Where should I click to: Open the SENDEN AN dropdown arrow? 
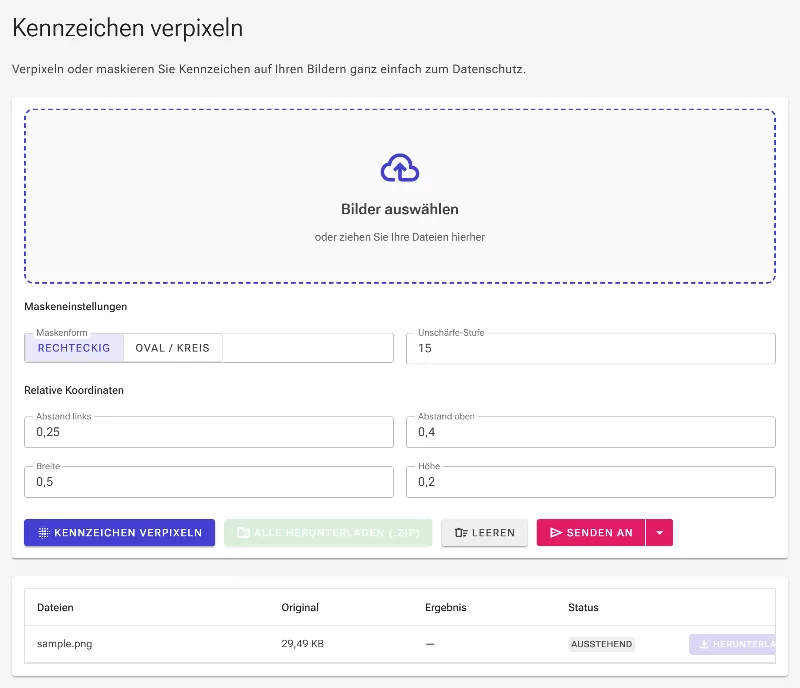pyautogui.click(x=659, y=533)
